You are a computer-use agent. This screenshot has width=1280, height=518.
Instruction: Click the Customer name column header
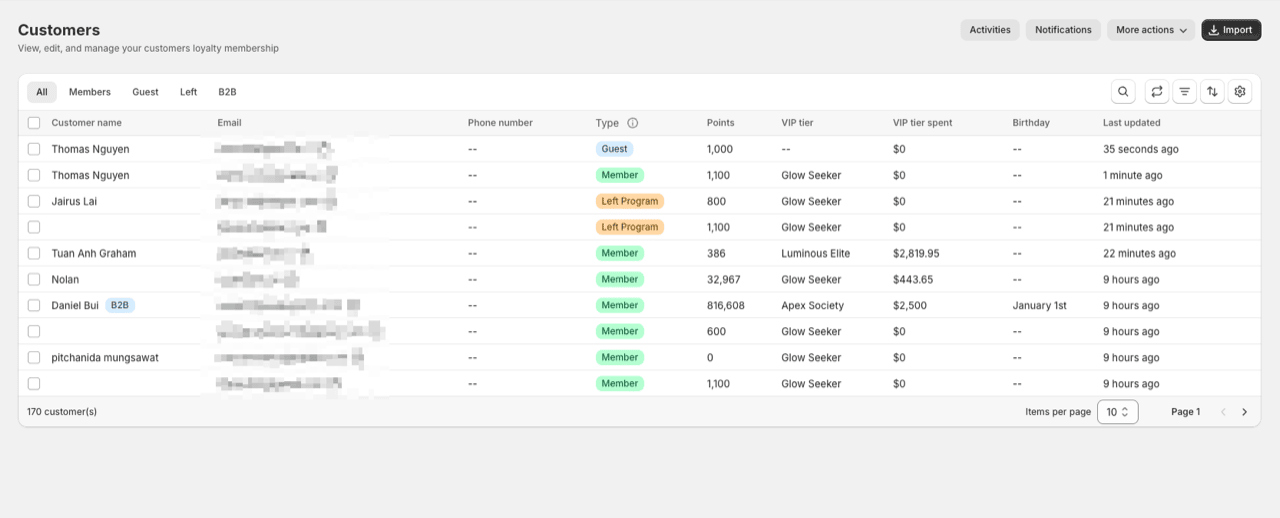(x=87, y=123)
